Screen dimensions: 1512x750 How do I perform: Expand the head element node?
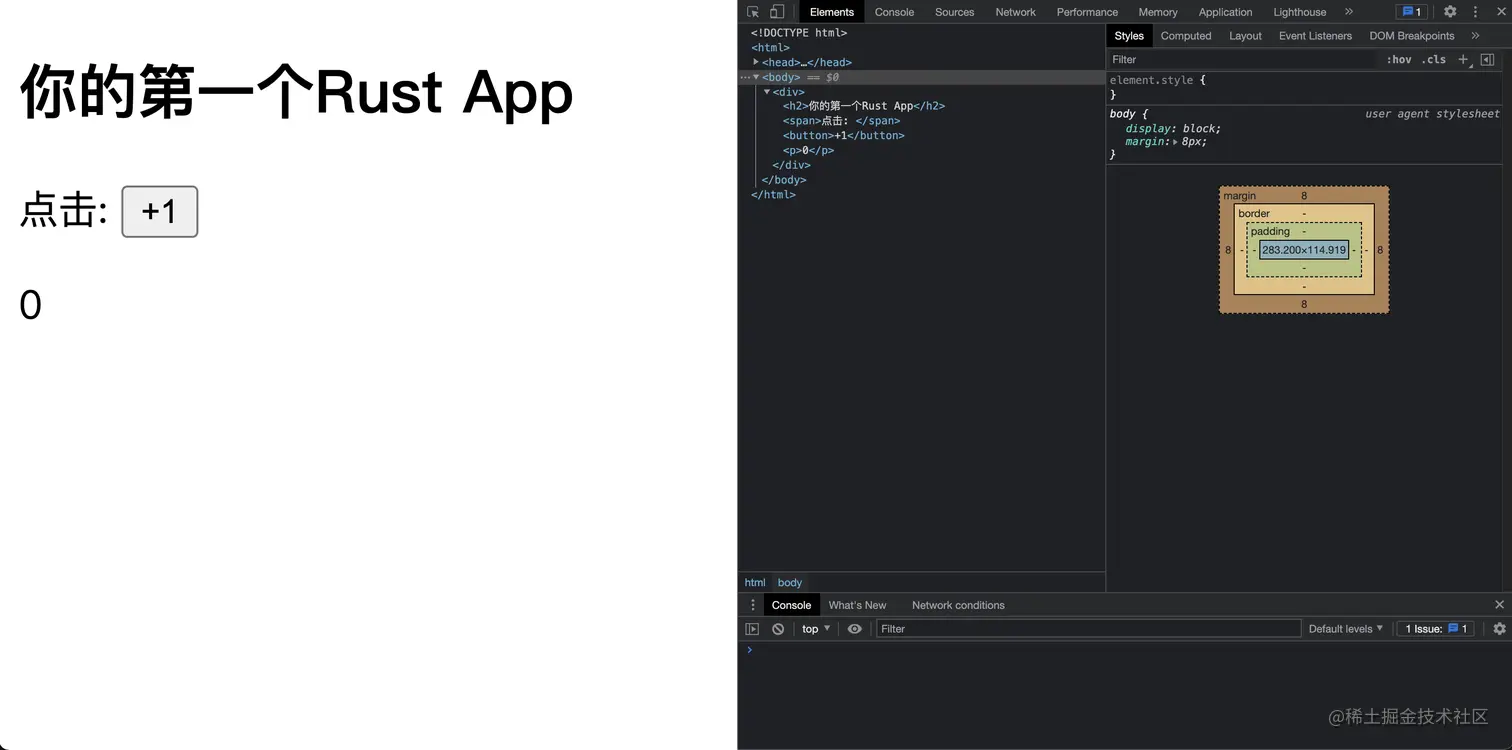coord(756,62)
